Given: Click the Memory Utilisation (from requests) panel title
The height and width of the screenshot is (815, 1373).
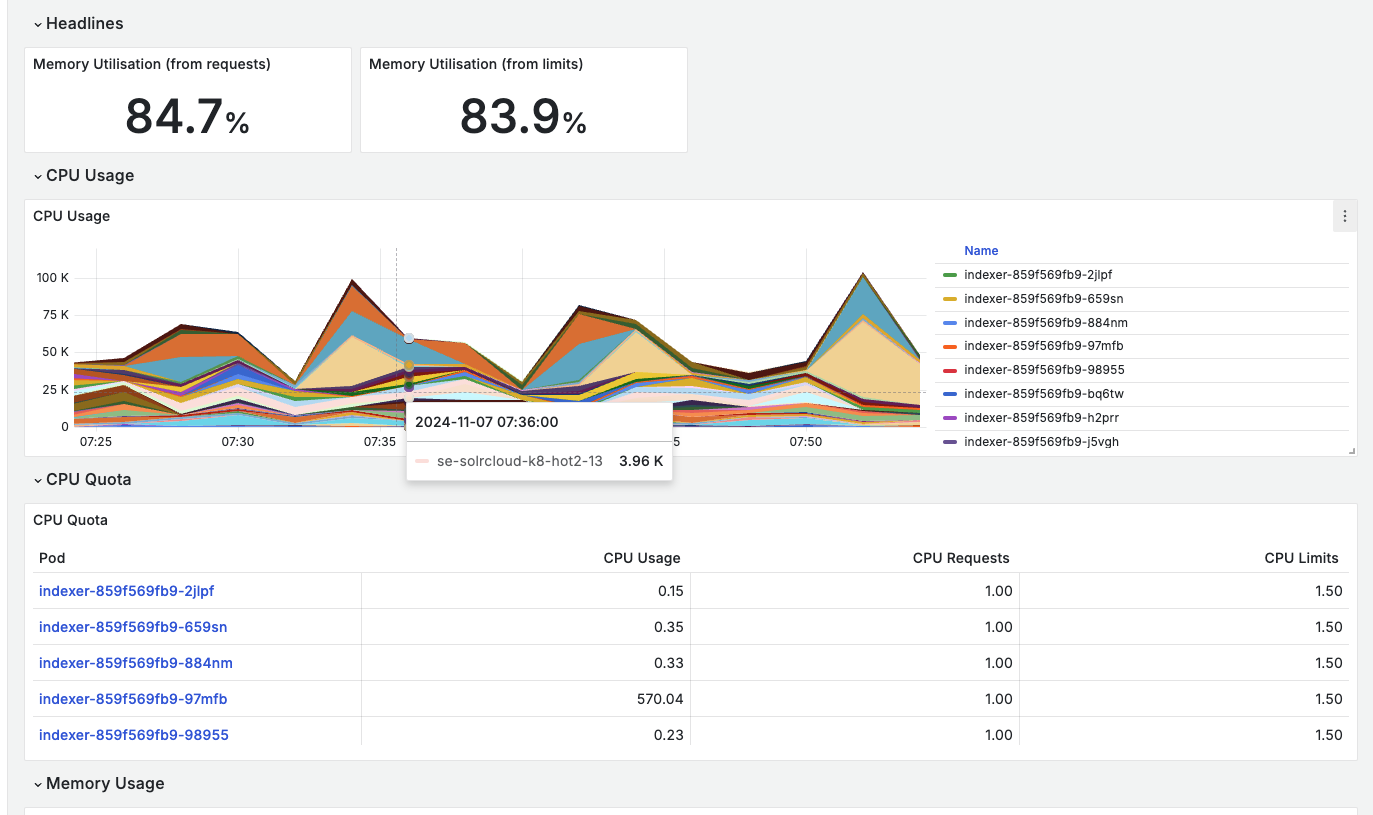Looking at the screenshot, I should click(x=152, y=64).
